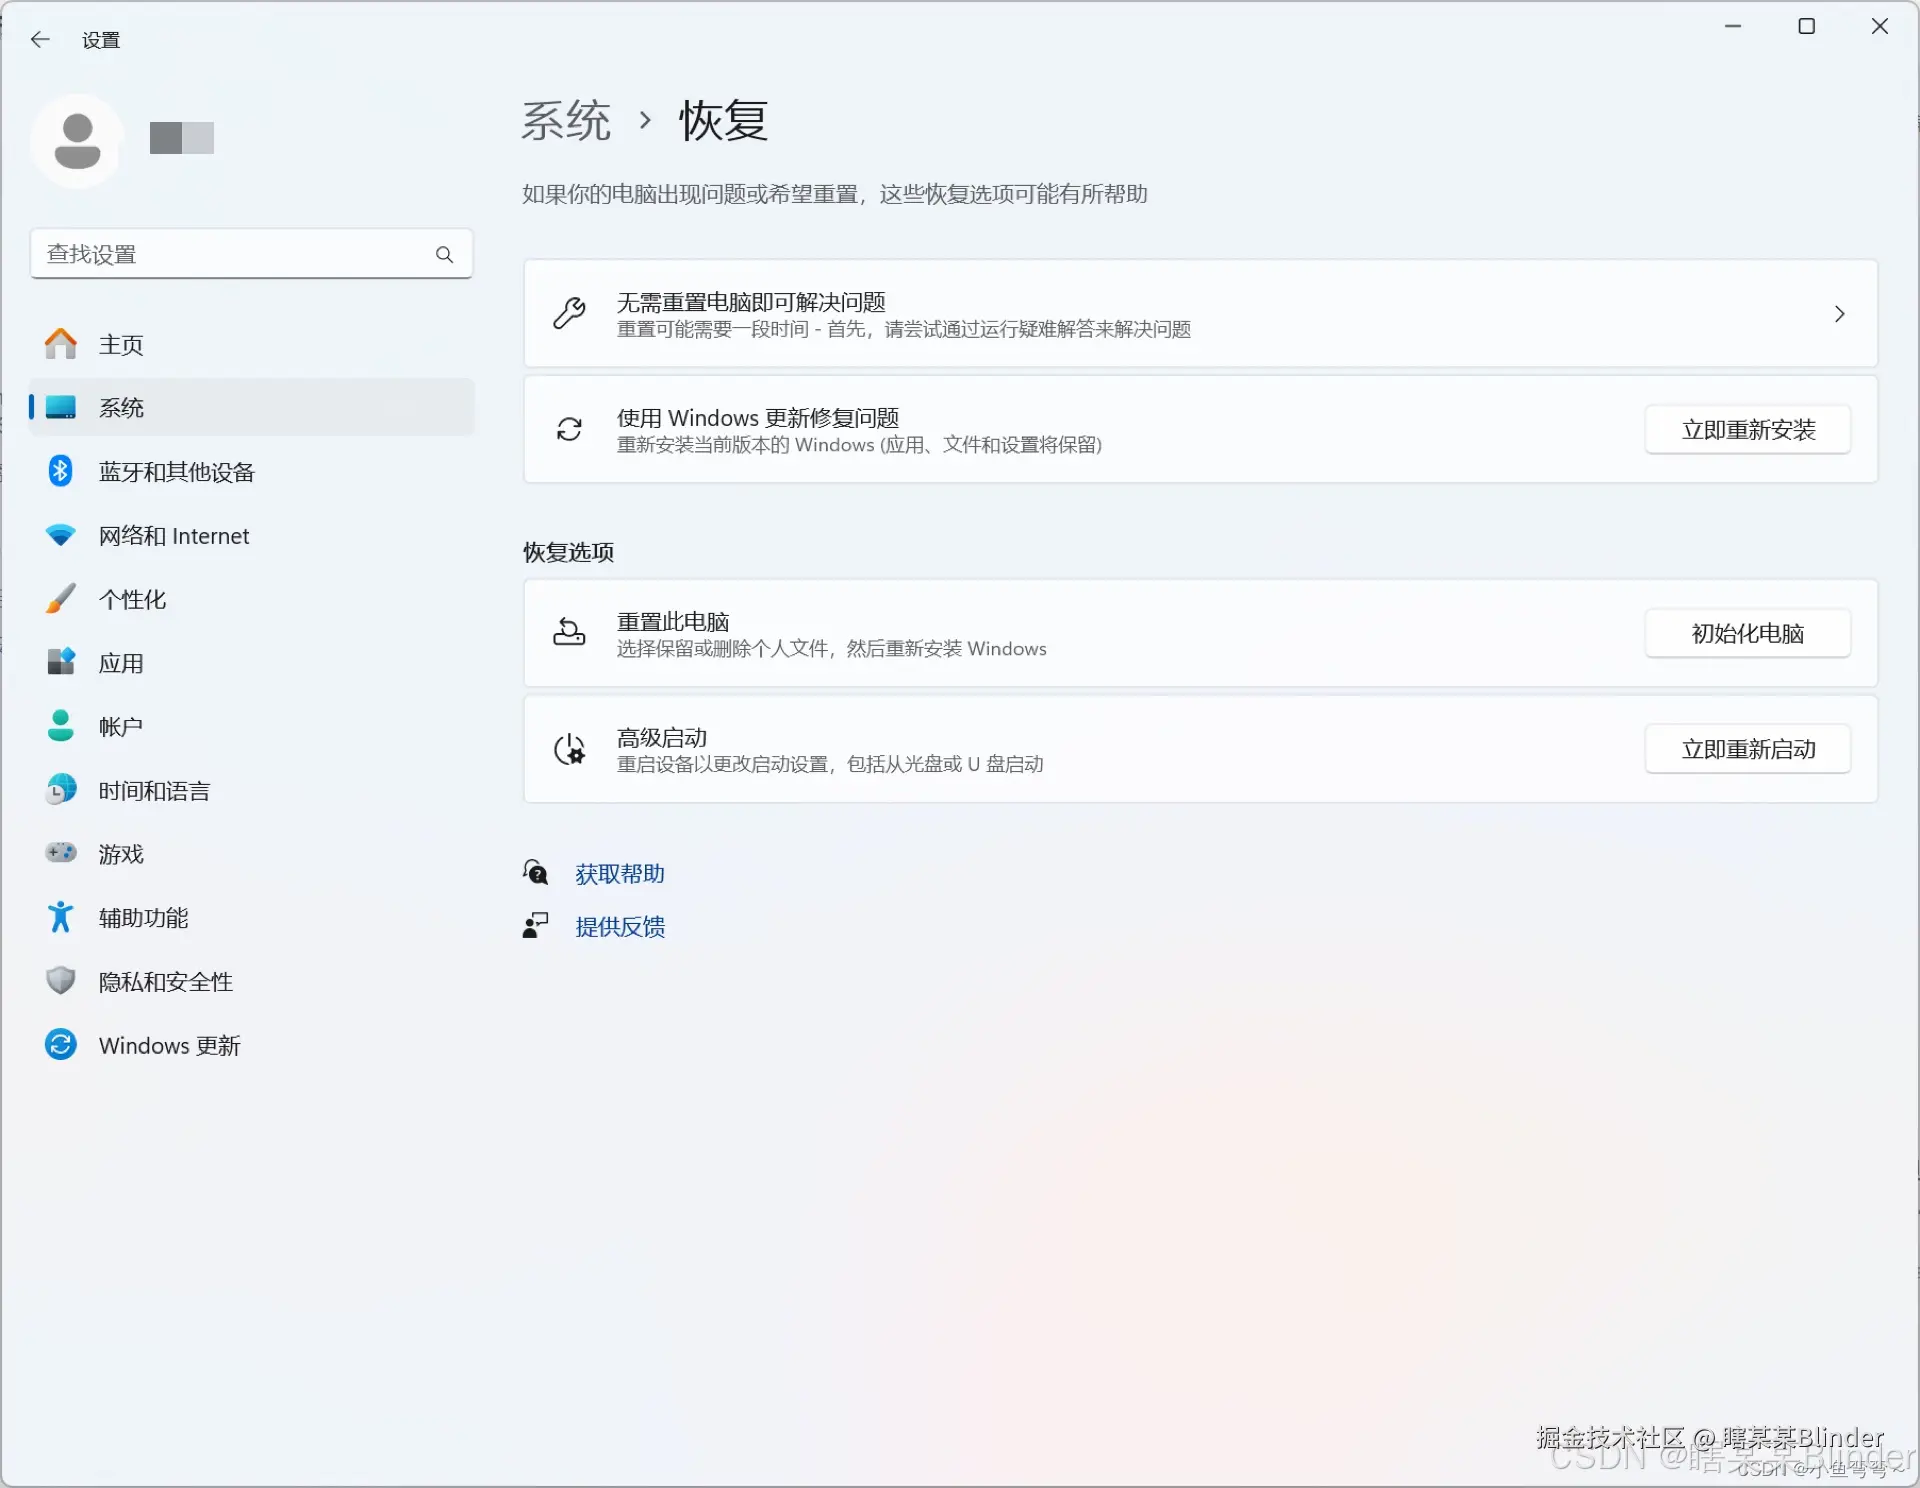Image resolution: width=1920 pixels, height=1488 pixels.
Task: Click the shield icon for 隐私和安全性
Action: 60,981
